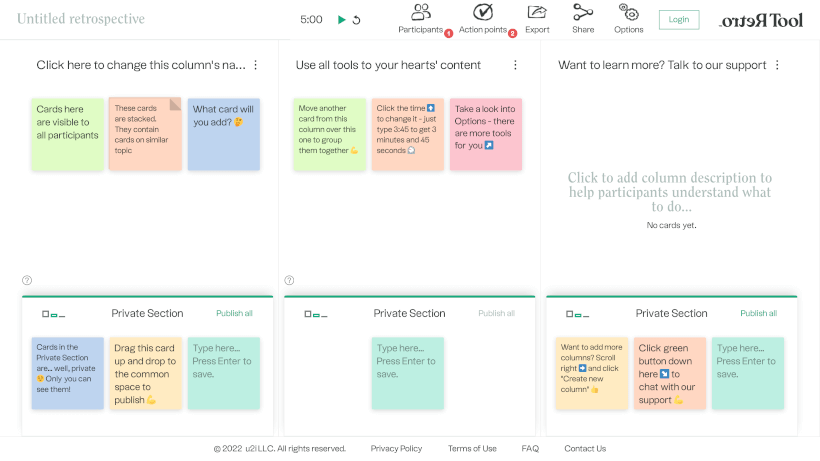The height and width of the screenshot is (461, 820).
Task: Open the Privacy Policy link
Action: [396, 449]
